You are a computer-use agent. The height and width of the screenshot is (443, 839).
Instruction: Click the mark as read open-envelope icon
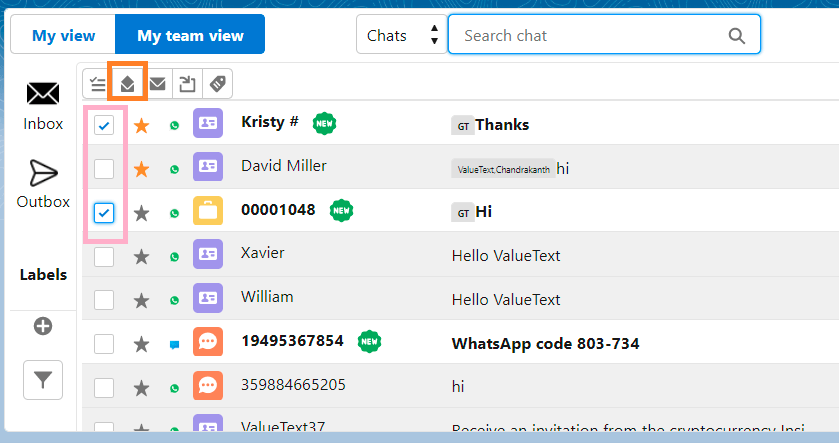[128, 84]
